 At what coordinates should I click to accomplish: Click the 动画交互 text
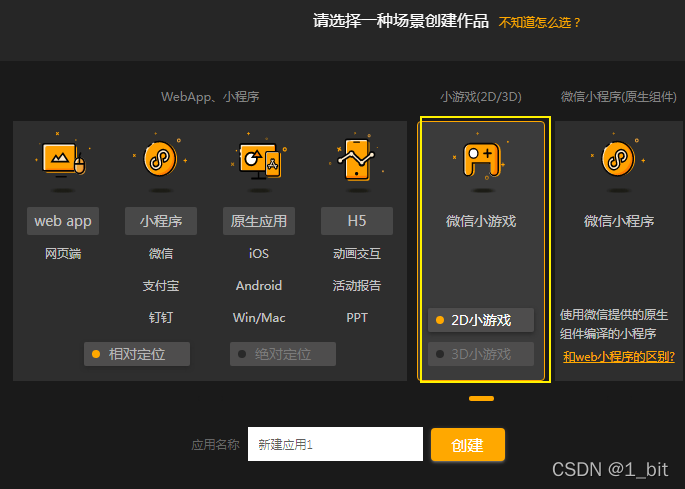click(356, 253)
